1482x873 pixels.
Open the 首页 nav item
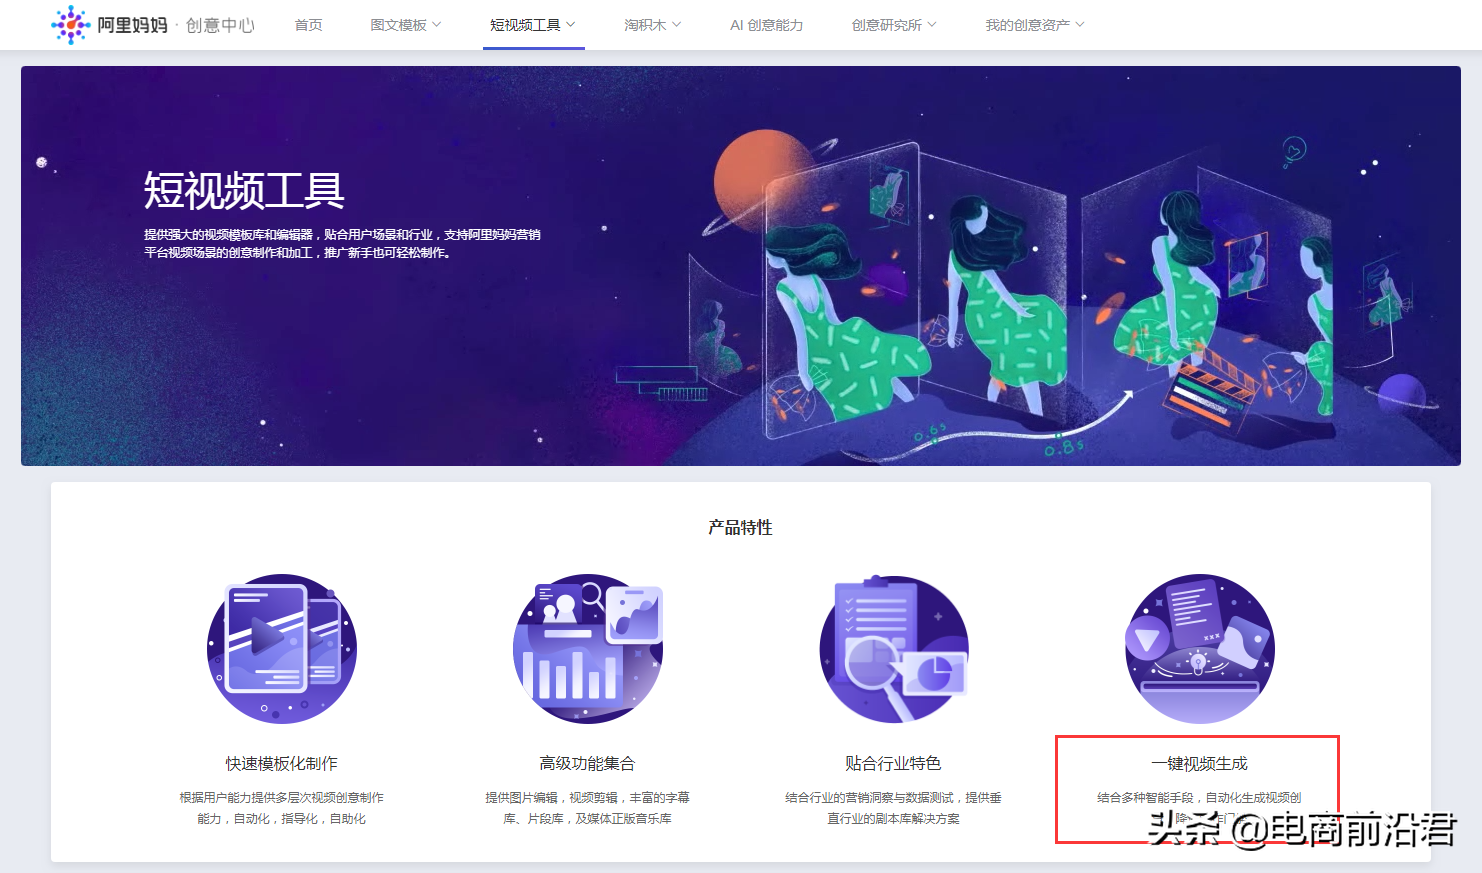308,25
